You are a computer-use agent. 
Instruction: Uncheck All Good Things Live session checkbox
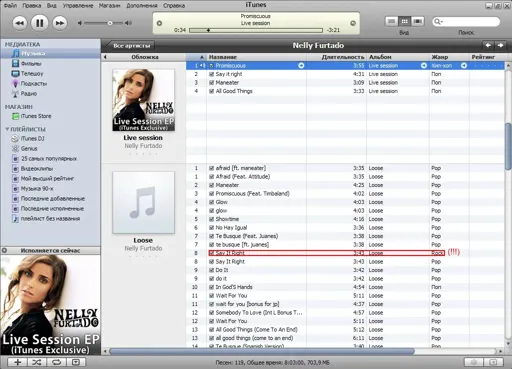211,91
